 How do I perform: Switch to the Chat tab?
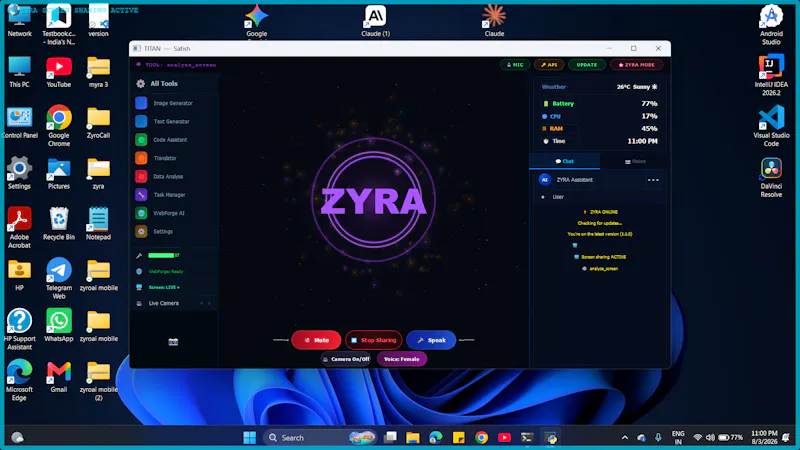click(564, 161)
